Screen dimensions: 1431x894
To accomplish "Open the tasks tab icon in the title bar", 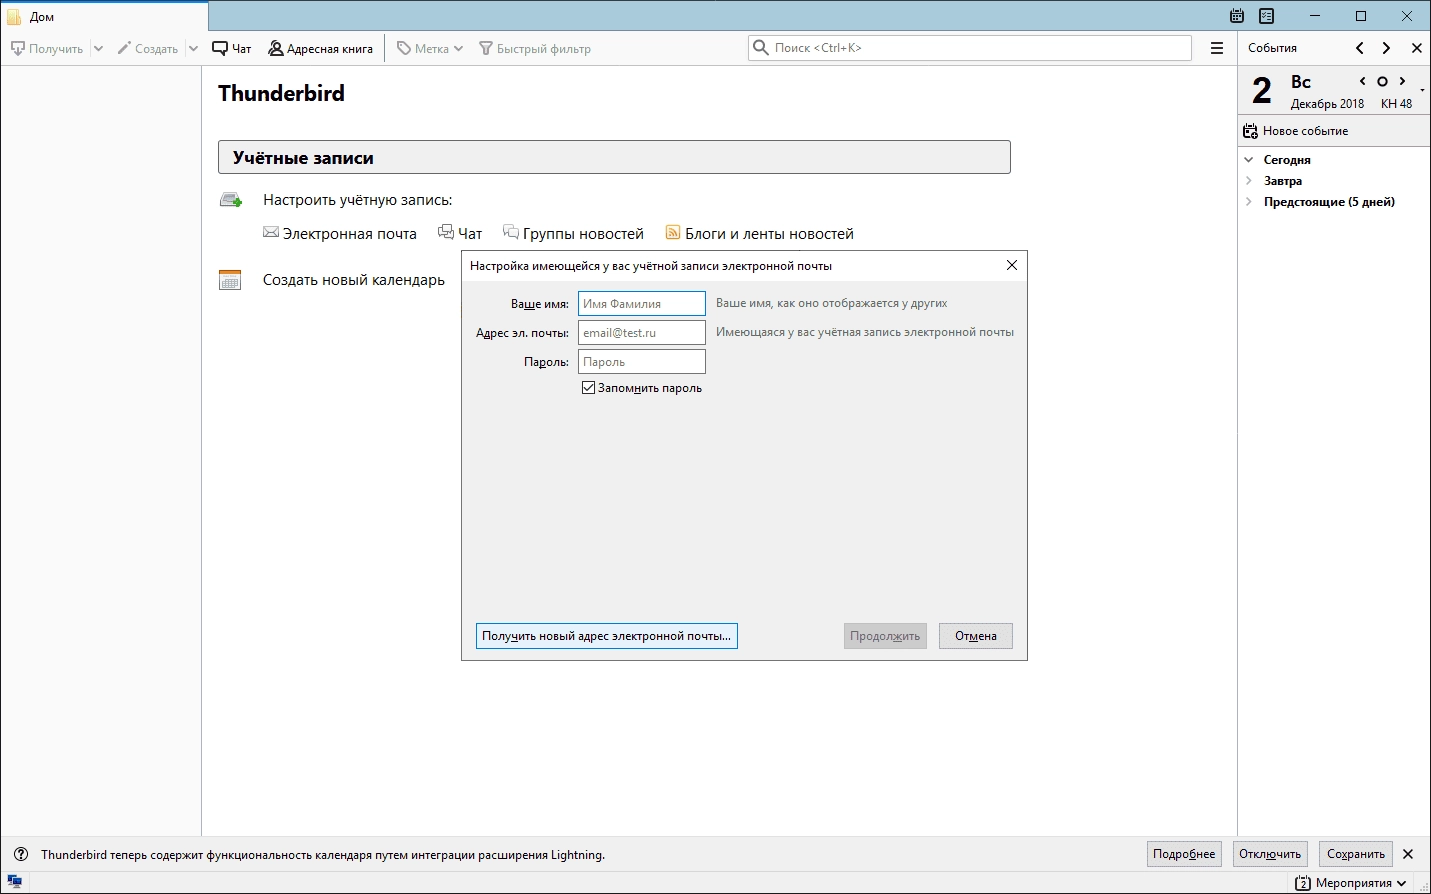I will [1267, 16].
